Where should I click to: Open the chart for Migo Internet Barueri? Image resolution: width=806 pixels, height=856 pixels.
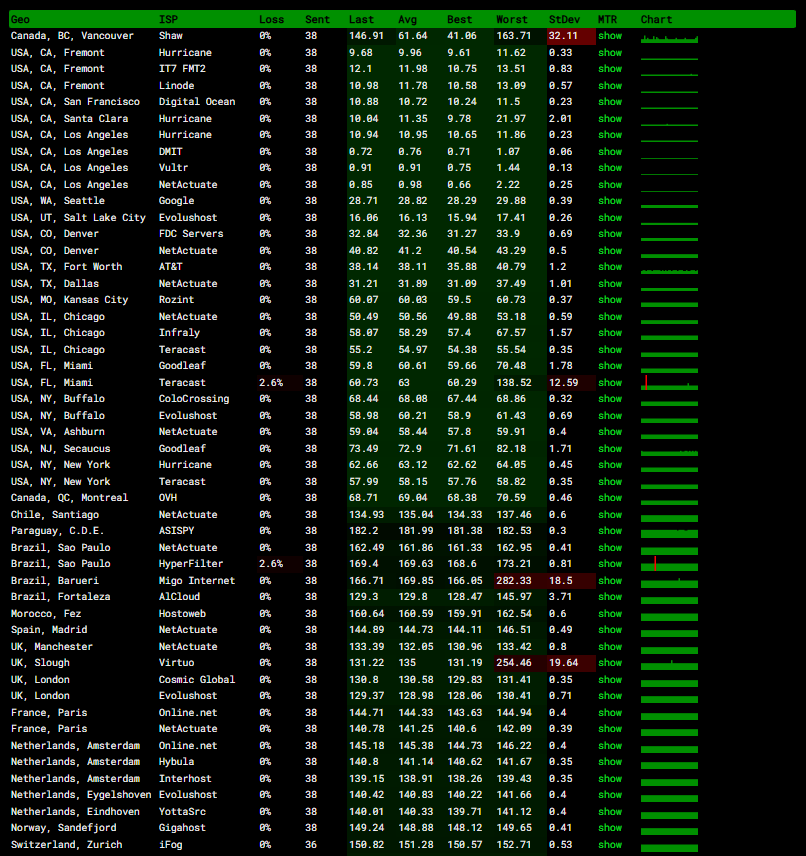tap(669, 581)
